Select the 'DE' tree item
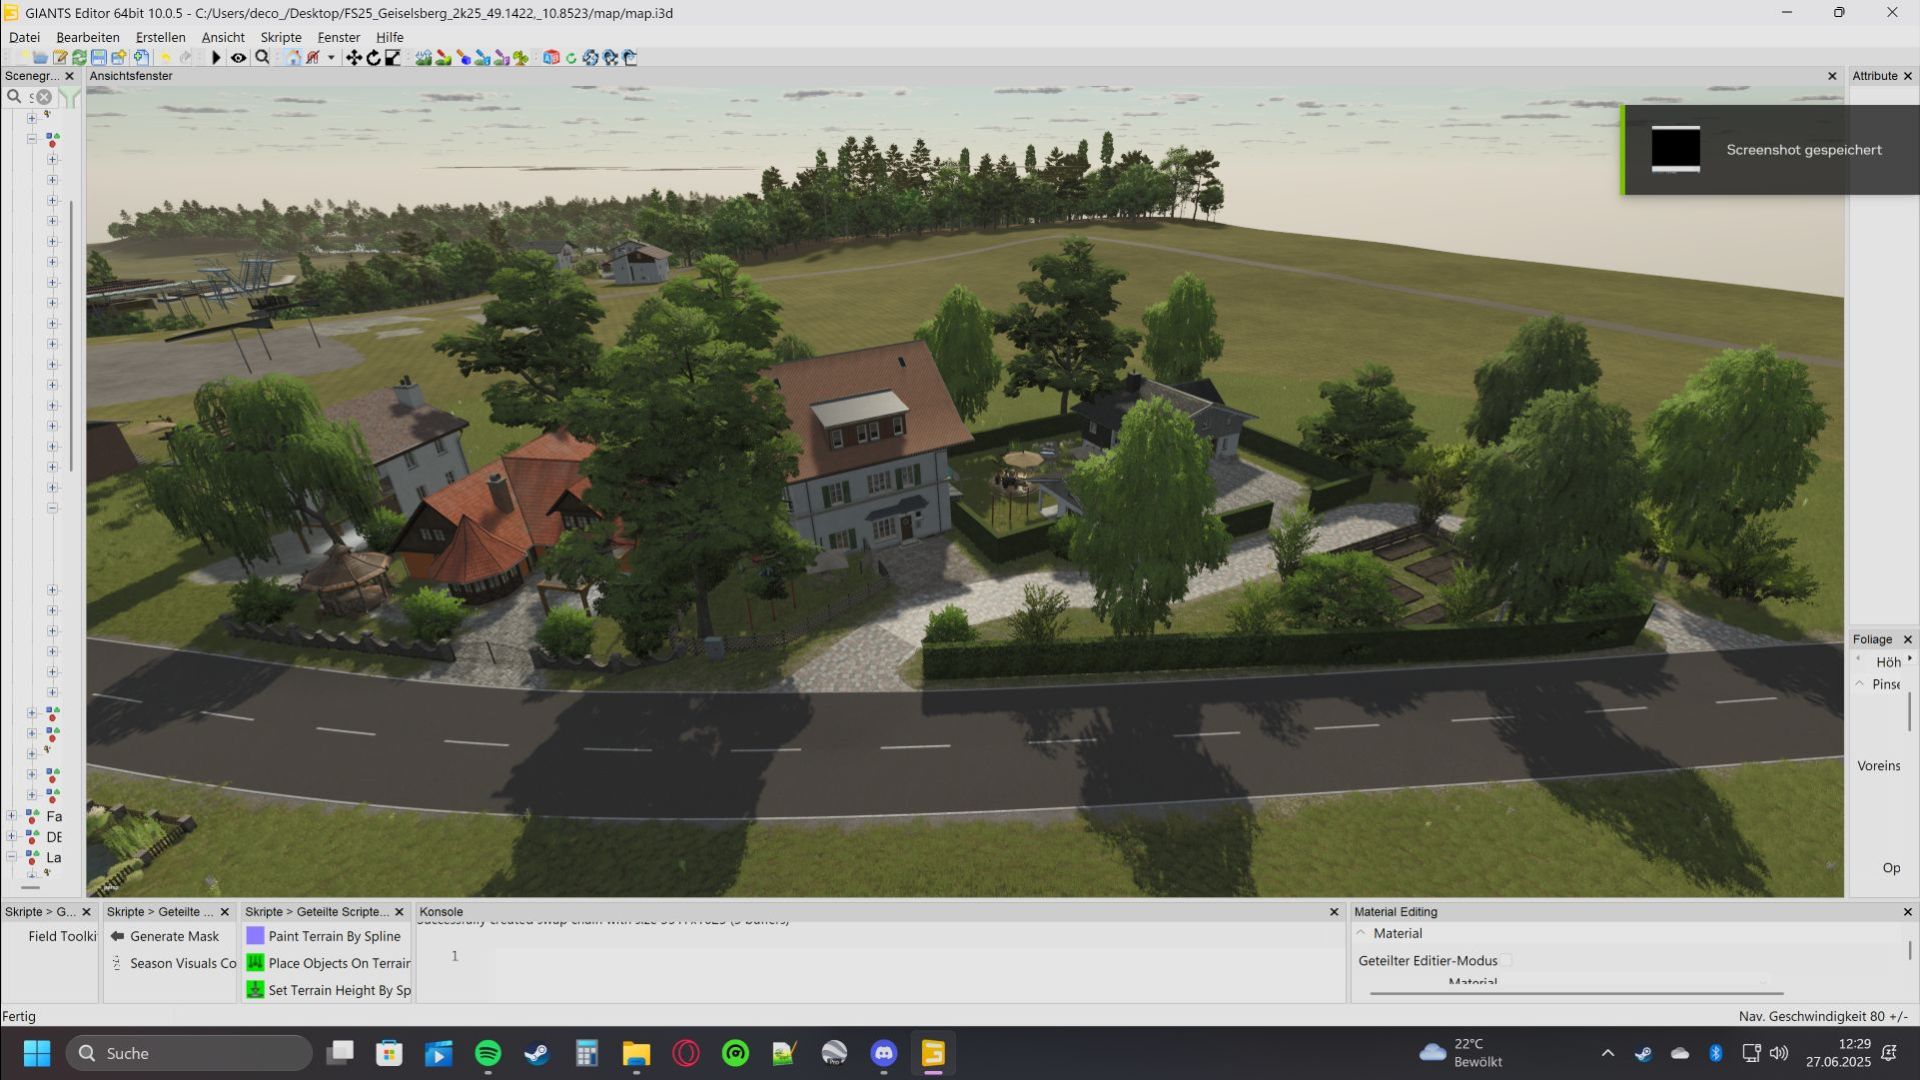The image size is (1920, 1080). [54, 837]
